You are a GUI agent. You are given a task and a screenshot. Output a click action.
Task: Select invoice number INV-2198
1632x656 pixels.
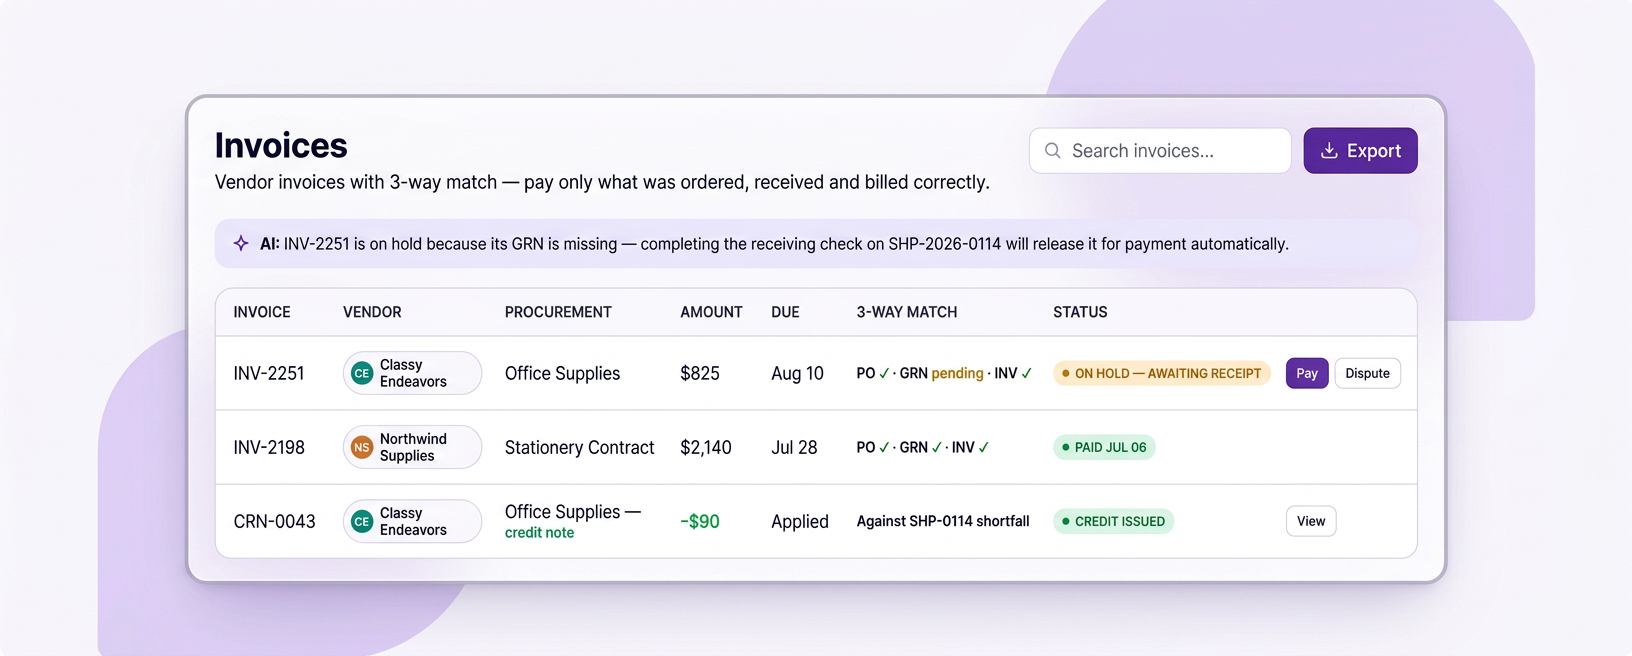click(269, 447)
